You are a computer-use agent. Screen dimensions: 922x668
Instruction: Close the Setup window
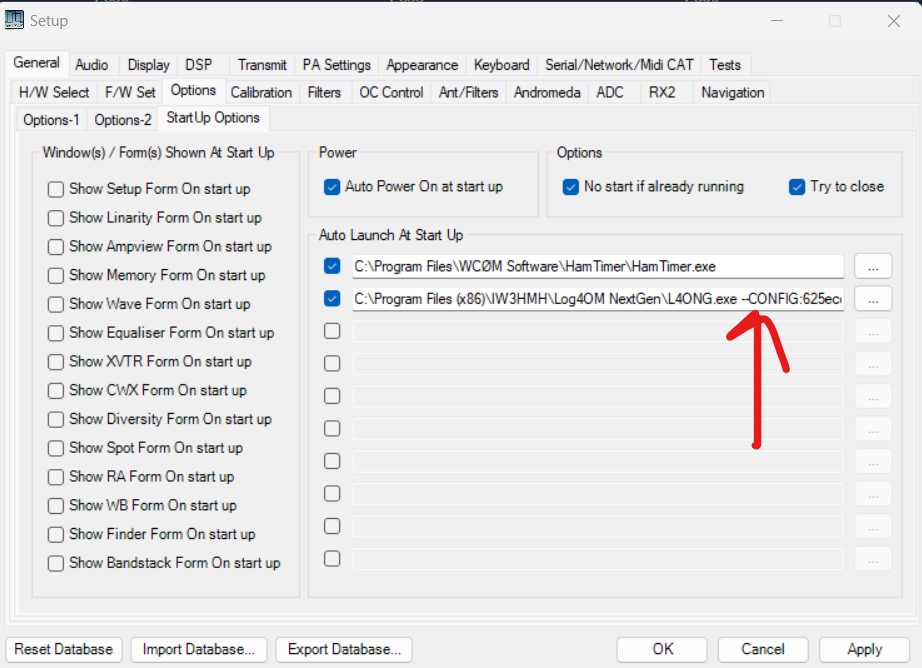click(893, 21)
